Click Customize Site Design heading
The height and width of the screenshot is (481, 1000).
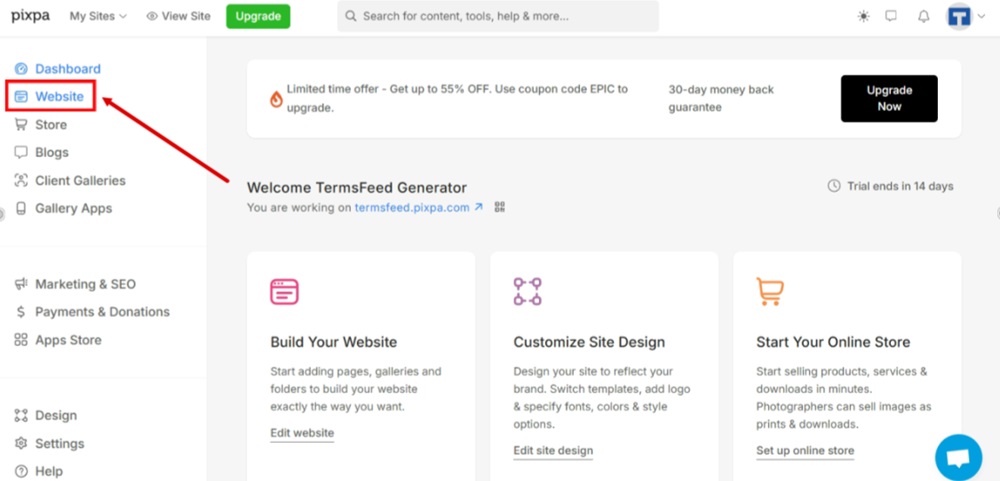pos(589,342)
